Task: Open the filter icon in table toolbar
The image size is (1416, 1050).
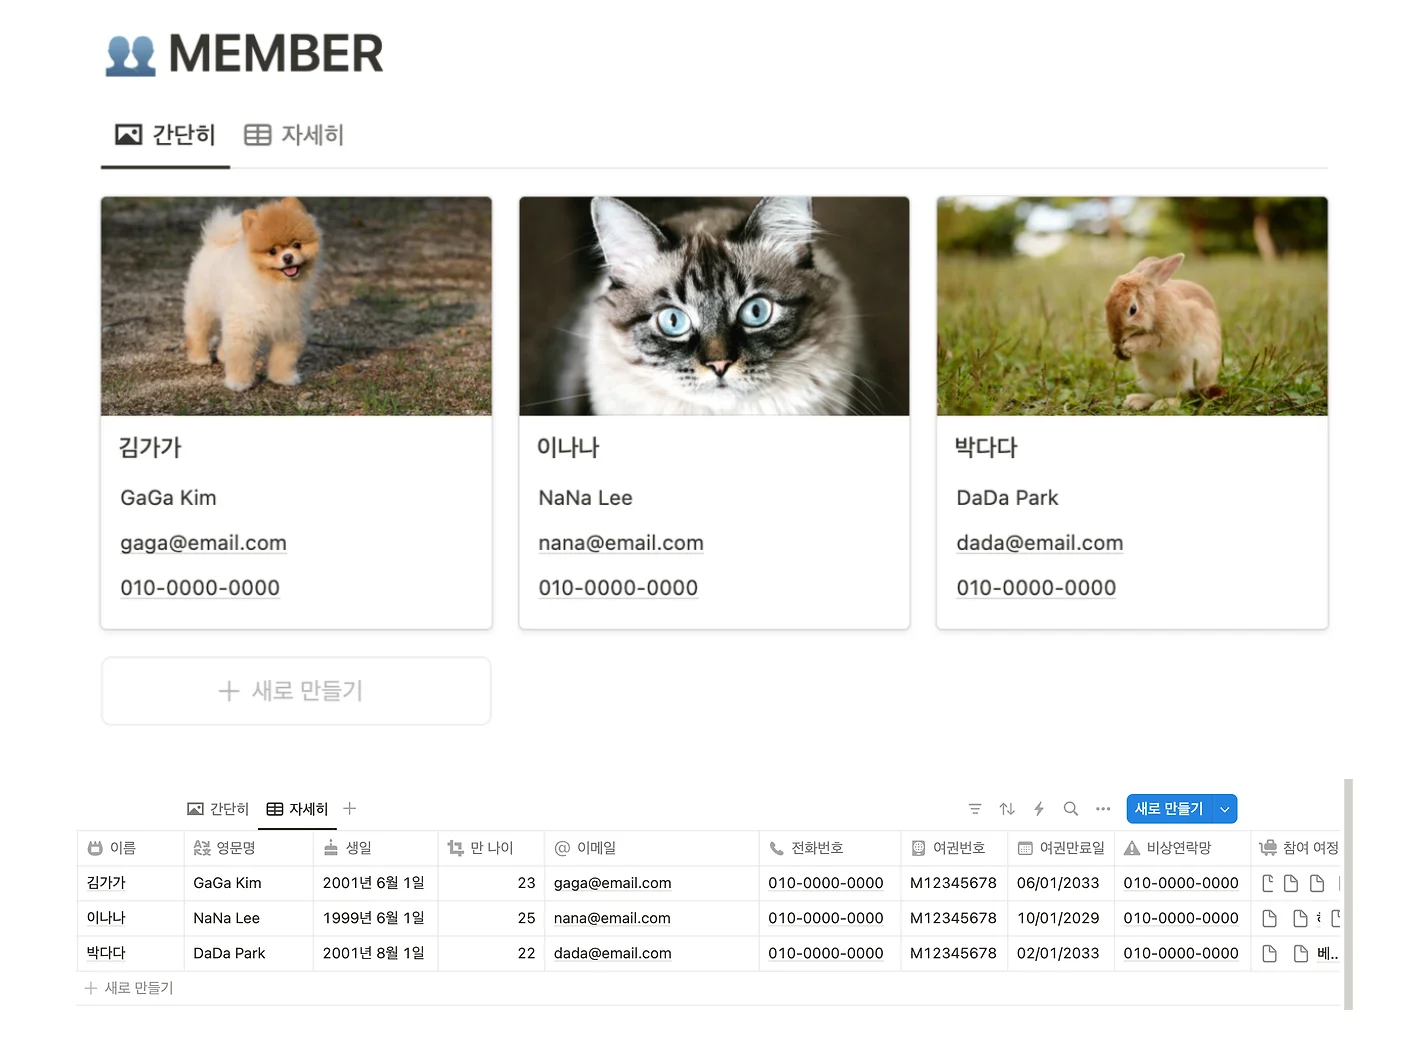Action: coord(975,809)
